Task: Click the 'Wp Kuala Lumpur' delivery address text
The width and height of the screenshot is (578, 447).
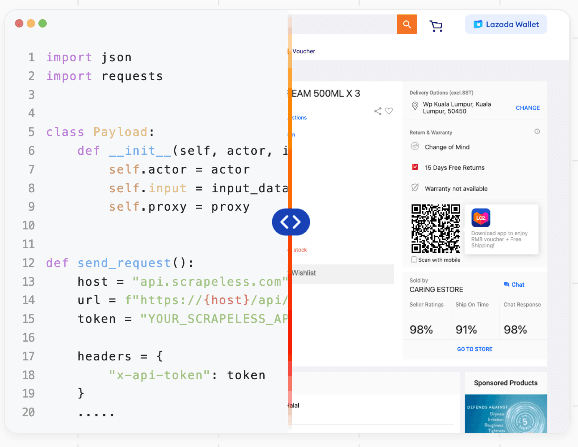Action: point(457,108)
